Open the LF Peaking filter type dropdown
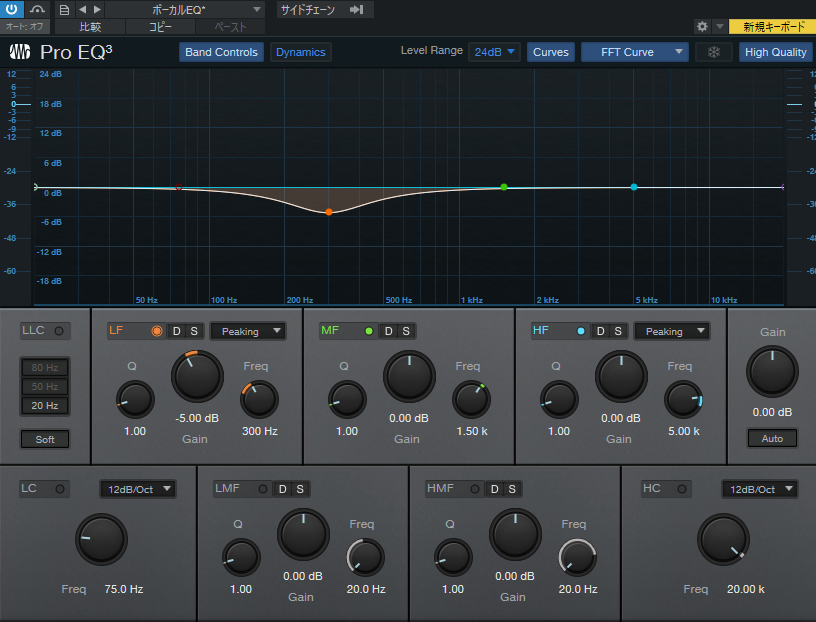 pos(248,331)
